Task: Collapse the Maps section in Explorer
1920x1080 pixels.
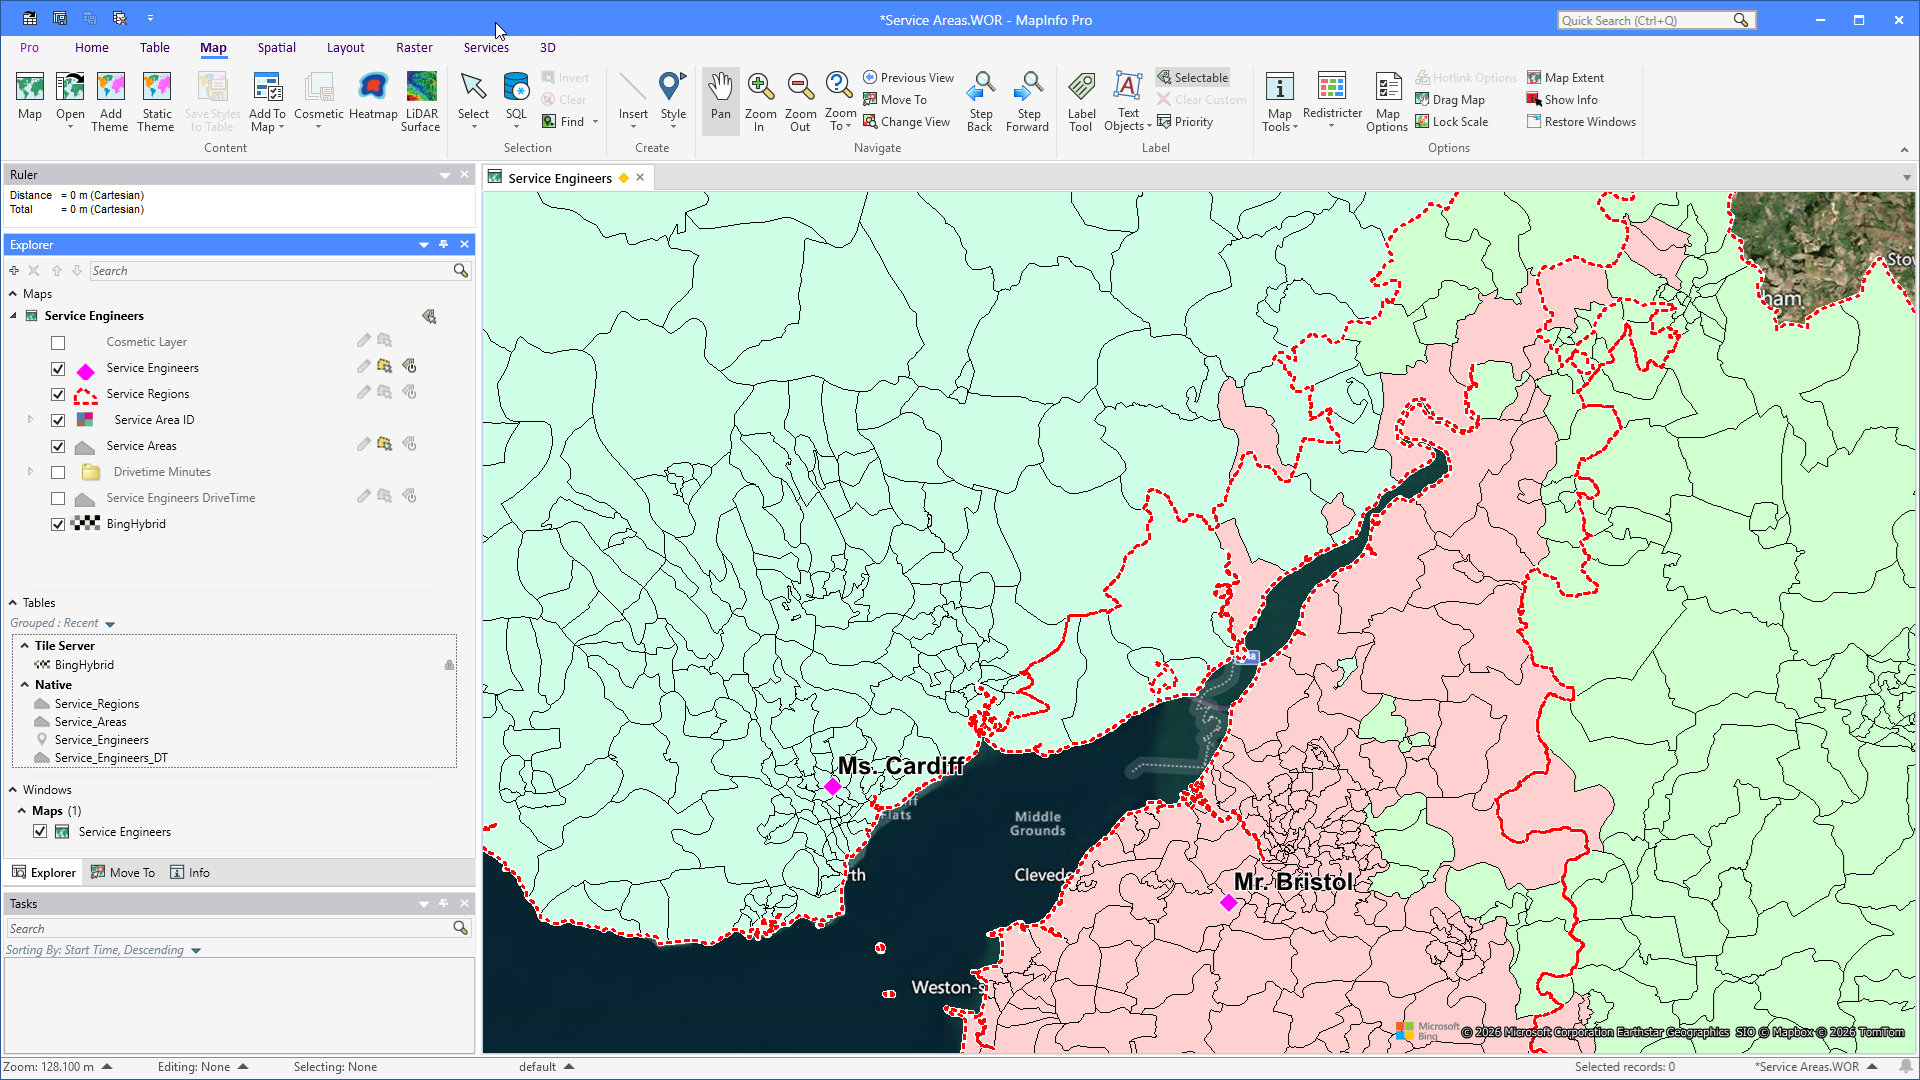Action: tap(13, 294)
